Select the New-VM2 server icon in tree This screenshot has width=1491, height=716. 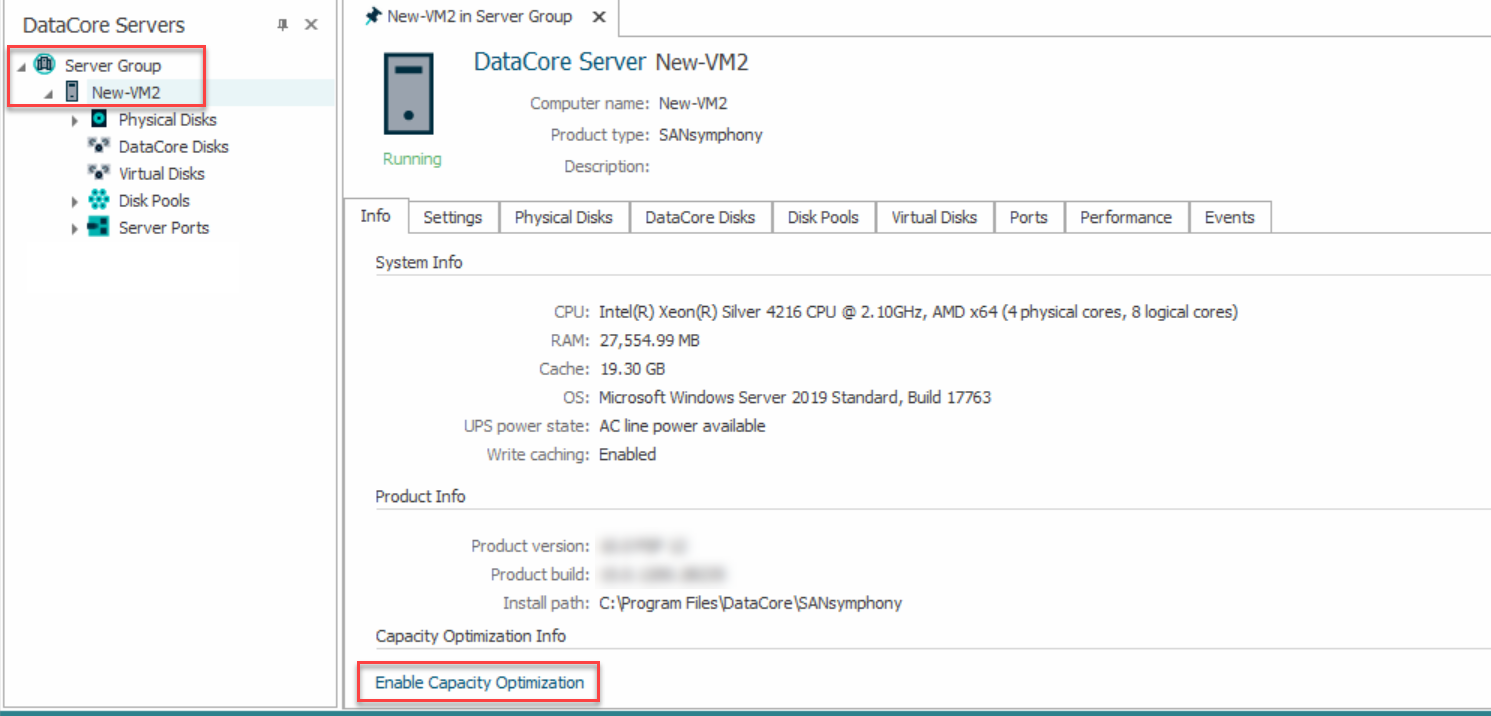click(71, 91)
